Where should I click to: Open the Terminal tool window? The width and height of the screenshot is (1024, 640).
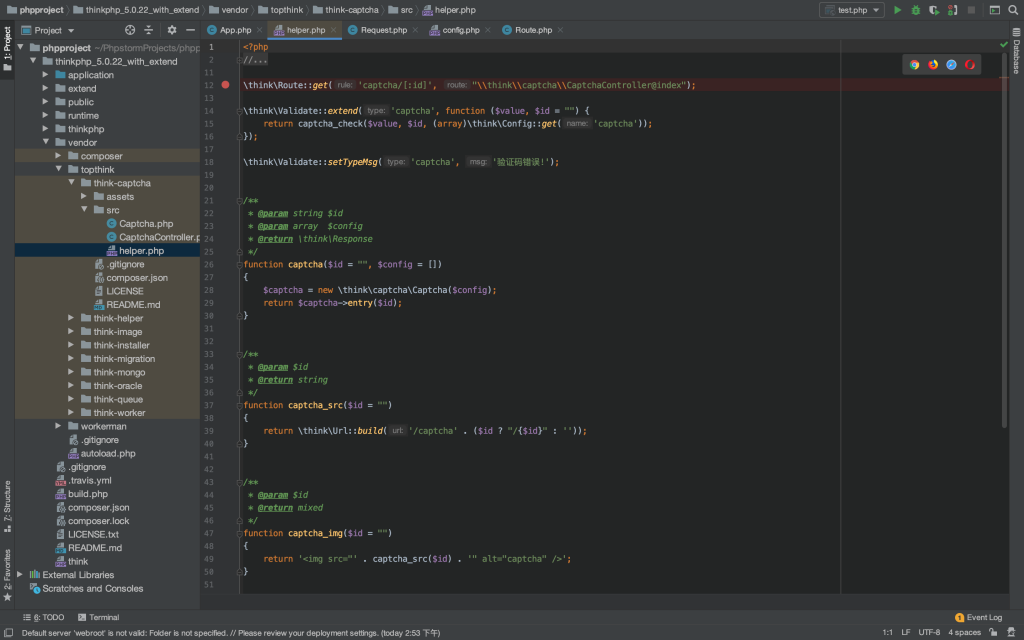pos(98,618)
